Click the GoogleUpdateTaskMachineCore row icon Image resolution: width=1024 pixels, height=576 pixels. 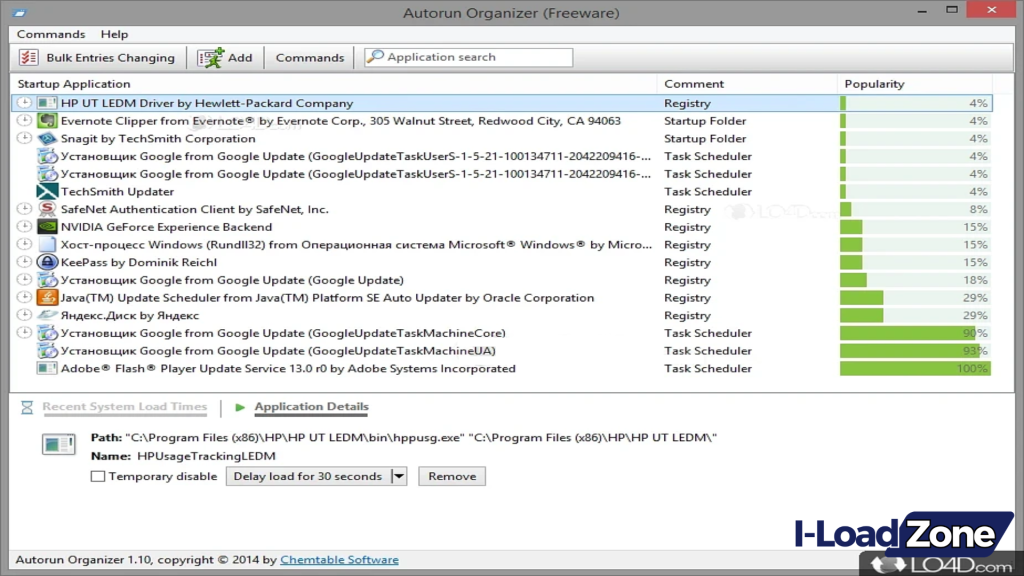pos(47,333)
